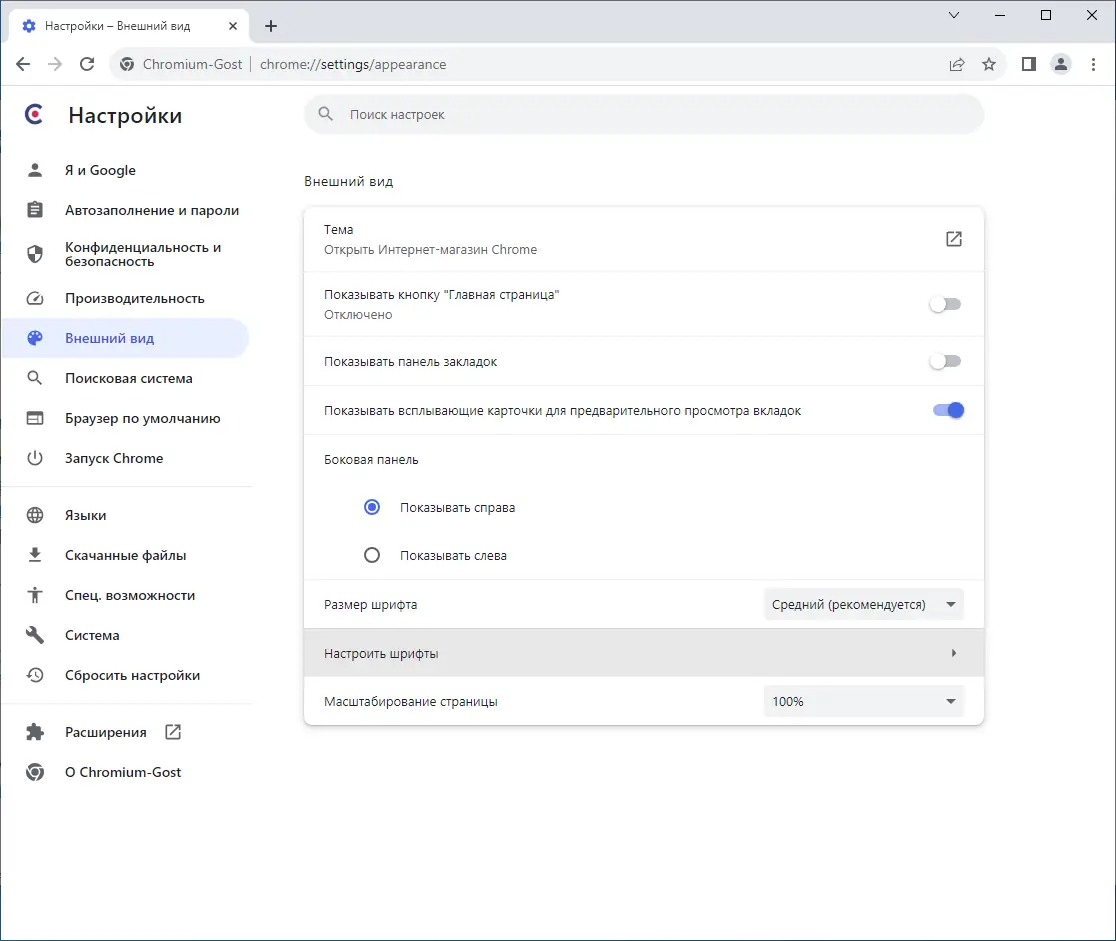This screenshot has width=1116, height=941.
Task: Open the page zoom 100% dropdown
Action: point(863,701)
